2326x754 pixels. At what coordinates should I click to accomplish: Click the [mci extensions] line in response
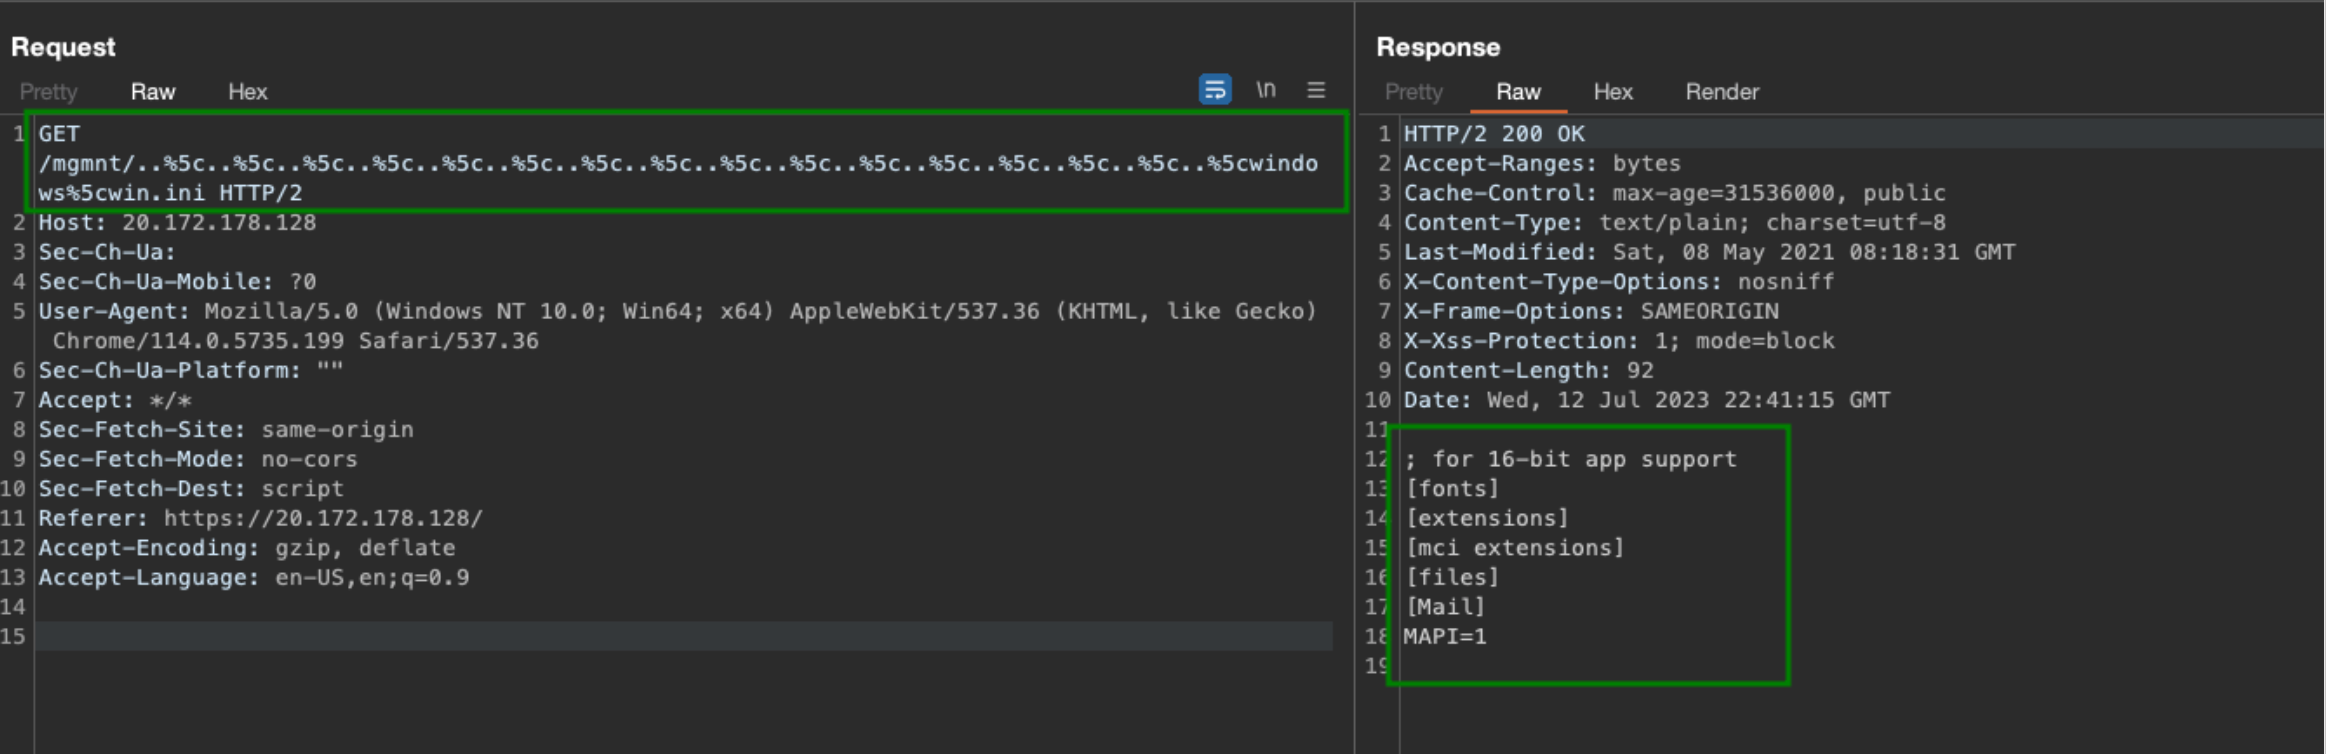click(x=1515, y=548)
